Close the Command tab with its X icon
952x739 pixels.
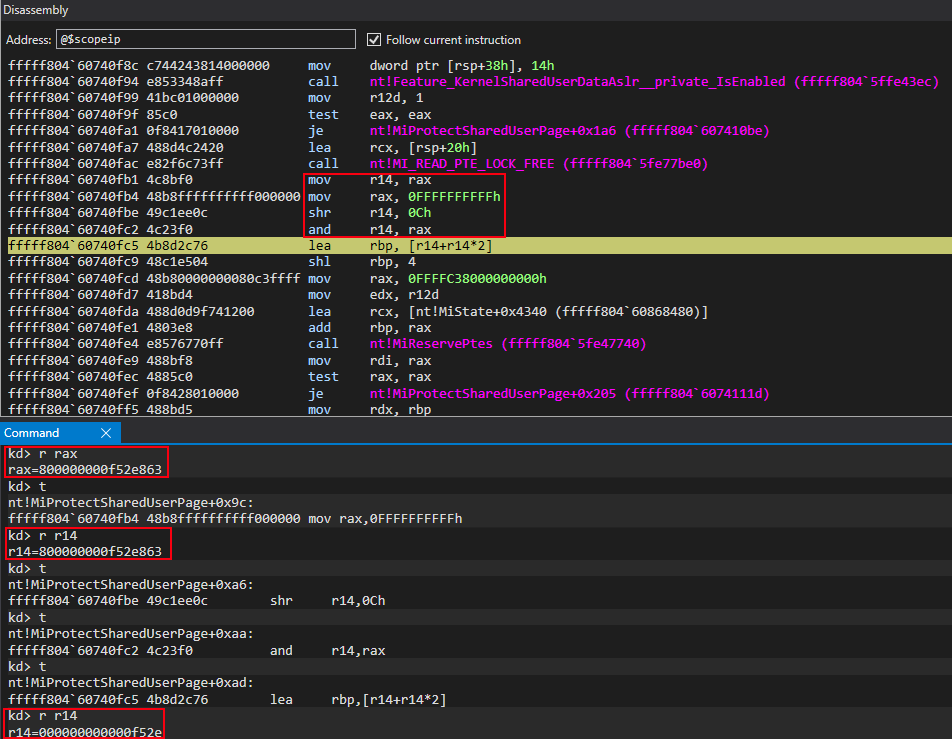[x=106, y=433]
